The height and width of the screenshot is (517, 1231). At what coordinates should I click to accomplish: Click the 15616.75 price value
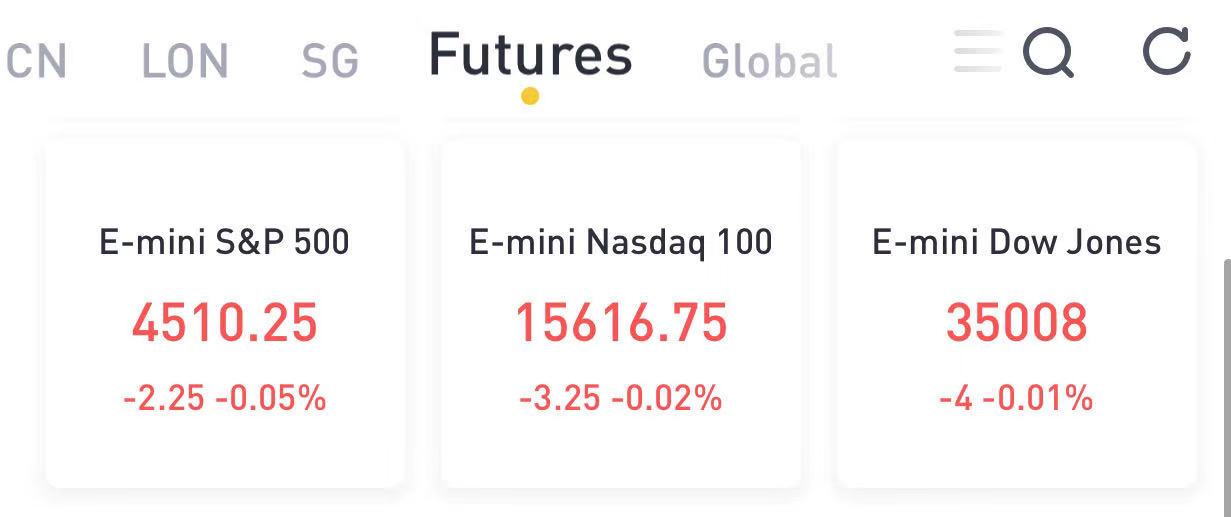(x=621, y=323)
